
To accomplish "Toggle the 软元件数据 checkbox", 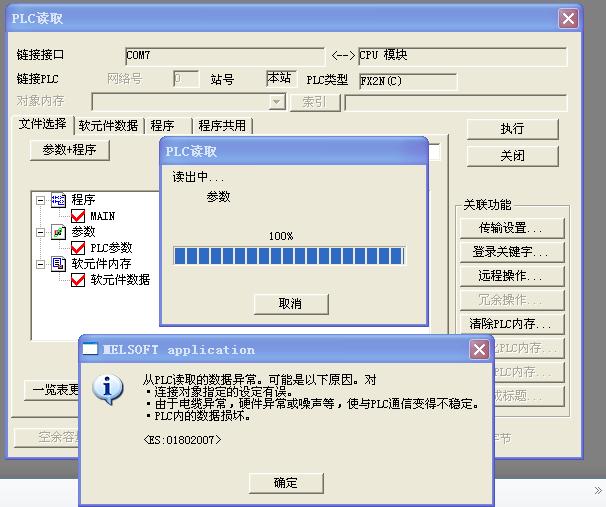I will (79, 280).
